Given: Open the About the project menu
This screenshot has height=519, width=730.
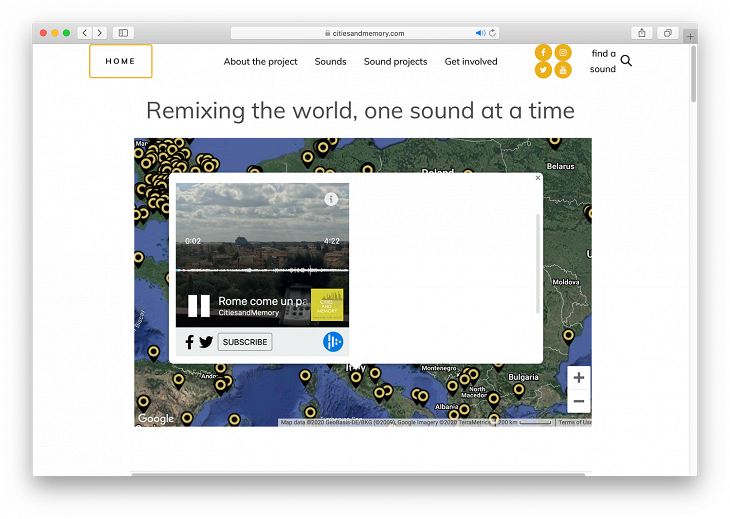Looking at the screenshot, I should [260, 61].
